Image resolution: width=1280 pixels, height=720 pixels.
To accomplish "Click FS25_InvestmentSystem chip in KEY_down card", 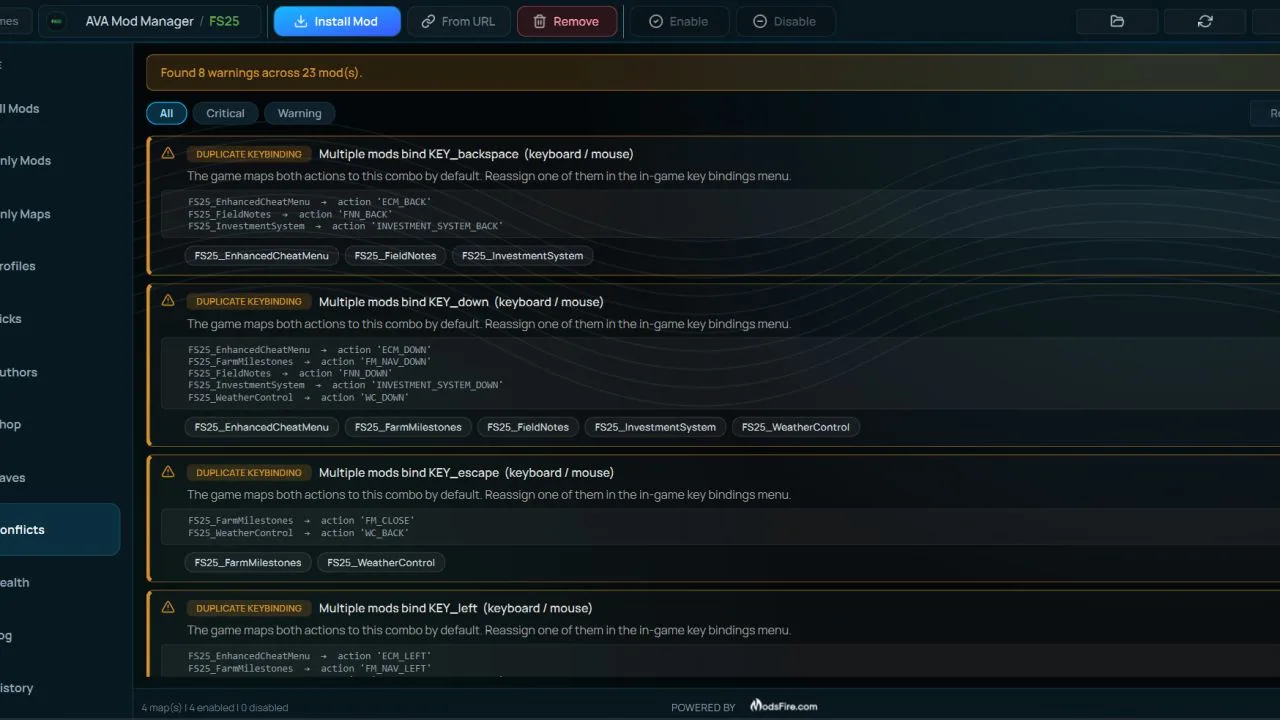I will tap(655, 427).
